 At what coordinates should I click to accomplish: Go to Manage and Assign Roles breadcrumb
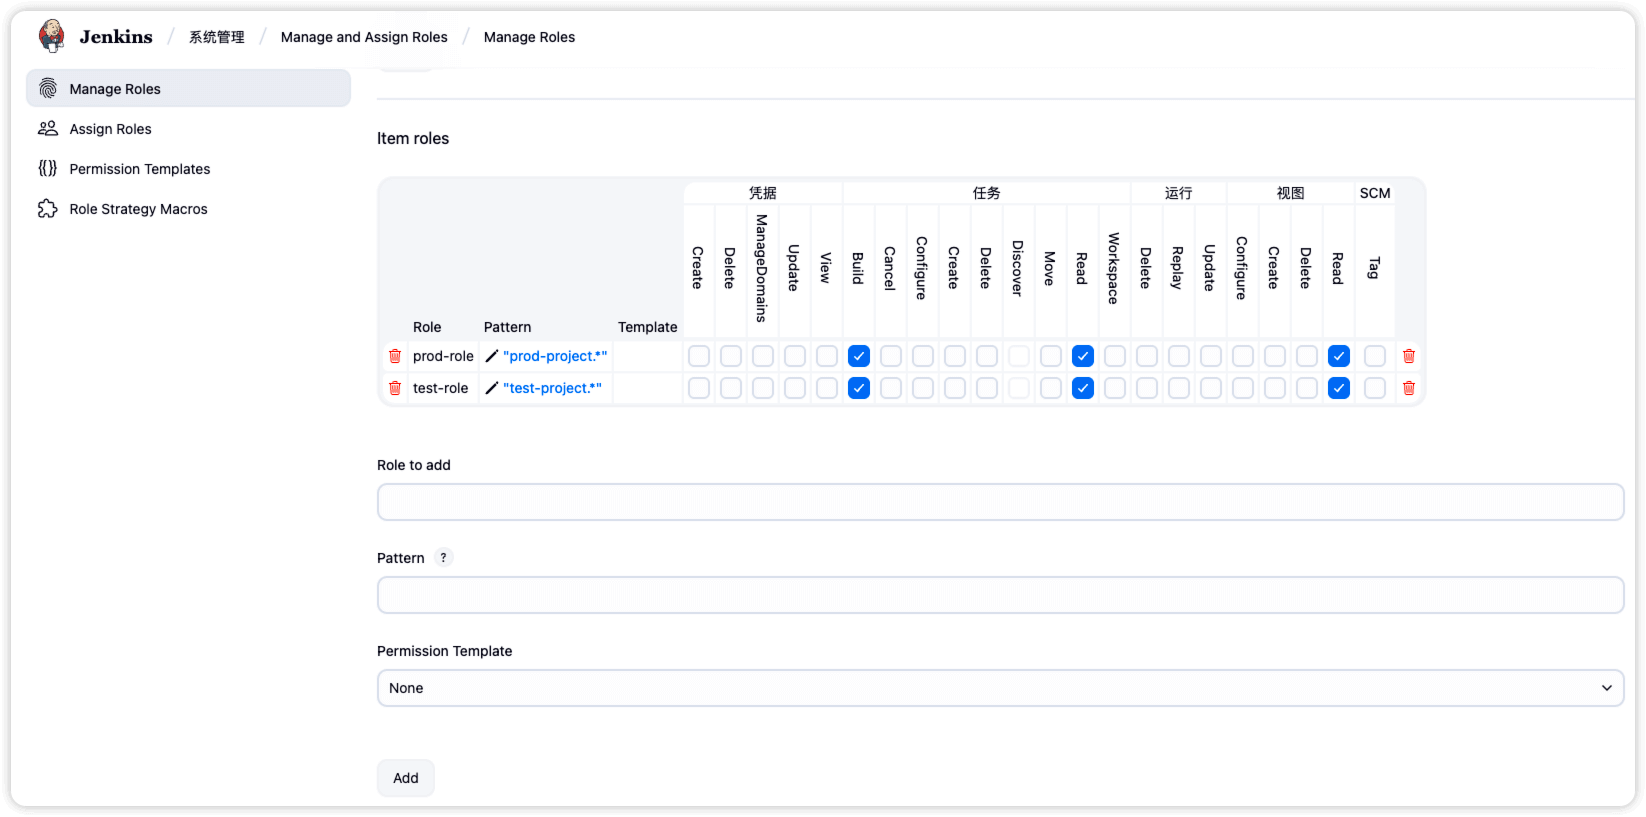[364, 37]
